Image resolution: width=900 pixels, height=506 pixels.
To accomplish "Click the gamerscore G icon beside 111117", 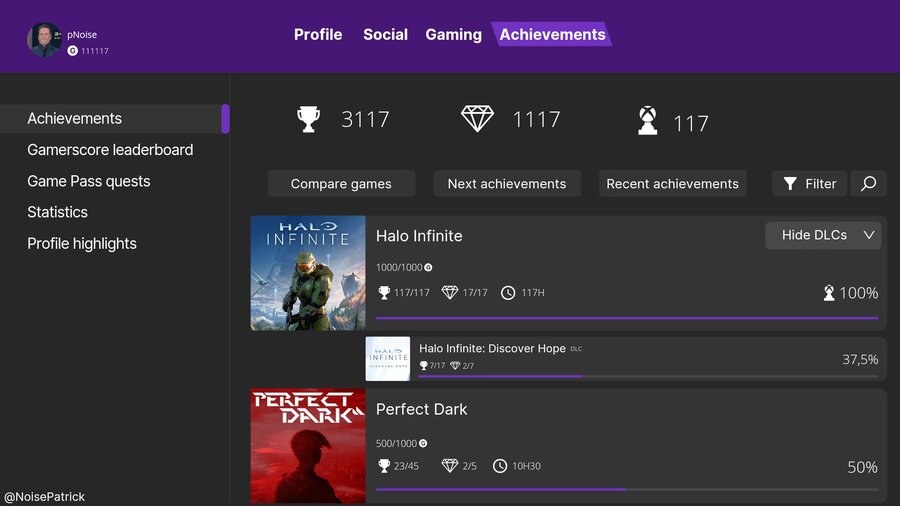I will click(x=72, y=50).
